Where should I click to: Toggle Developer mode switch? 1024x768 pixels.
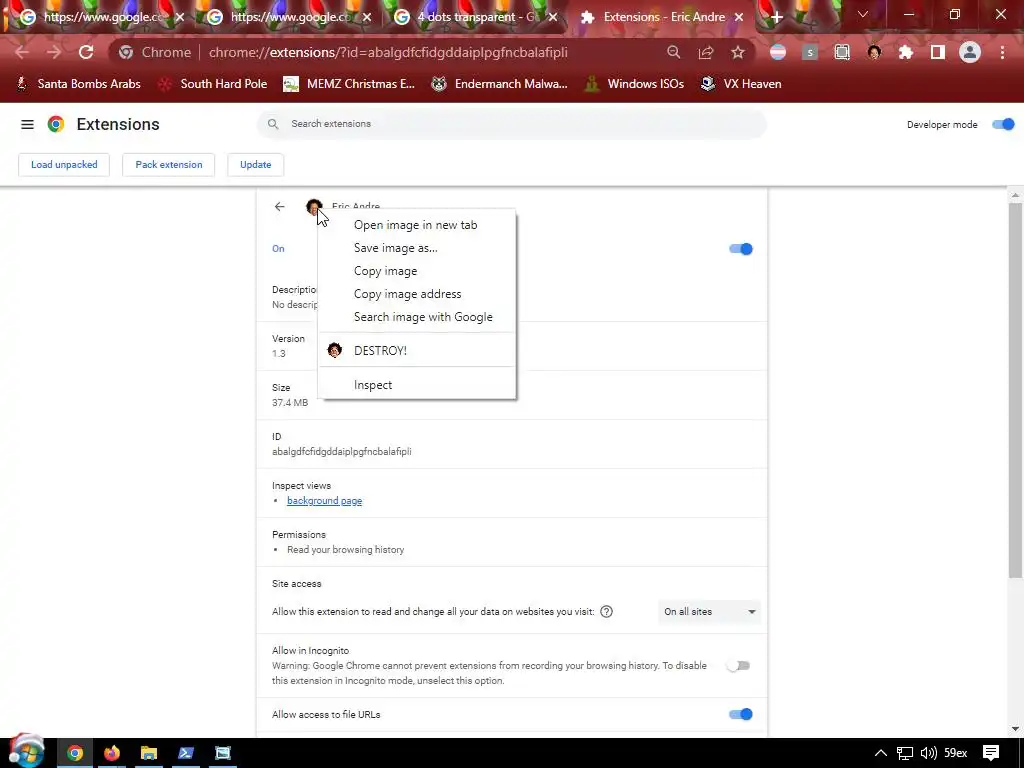[x=1003, y=124]
